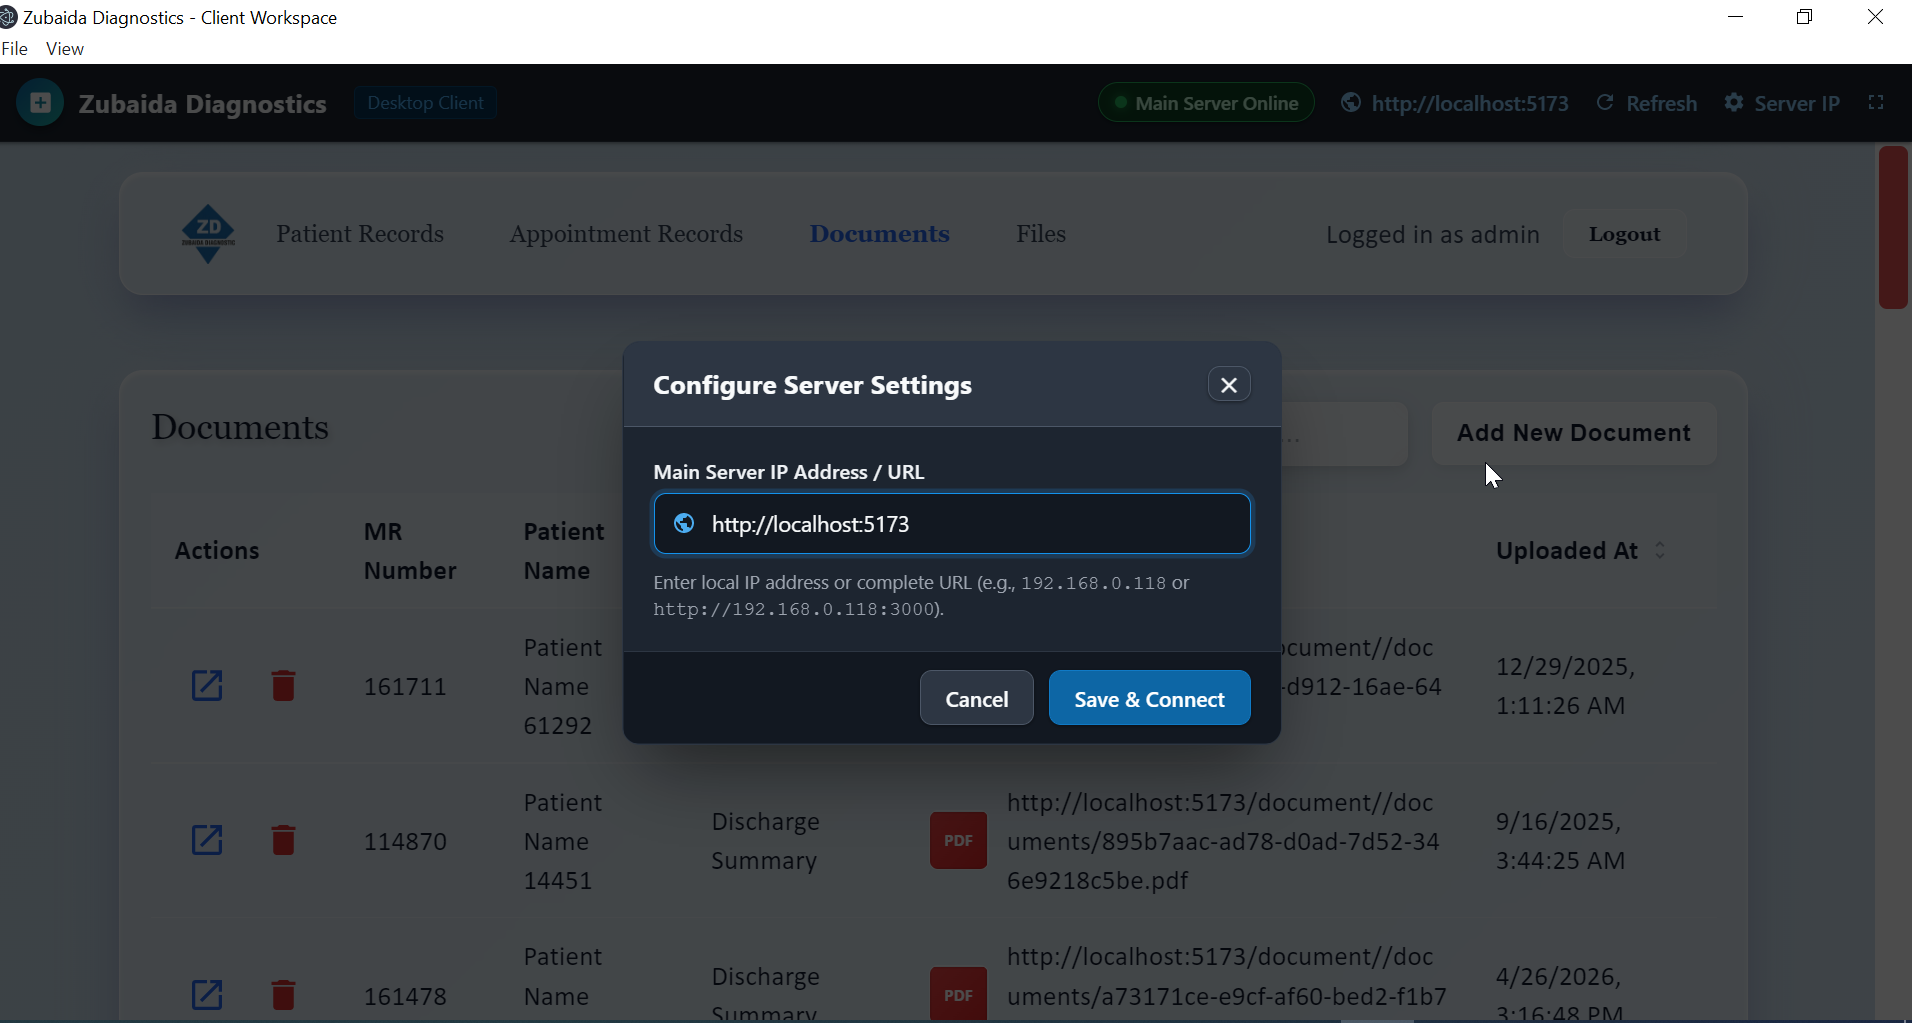Select the Documents tab

pos(880,234)
